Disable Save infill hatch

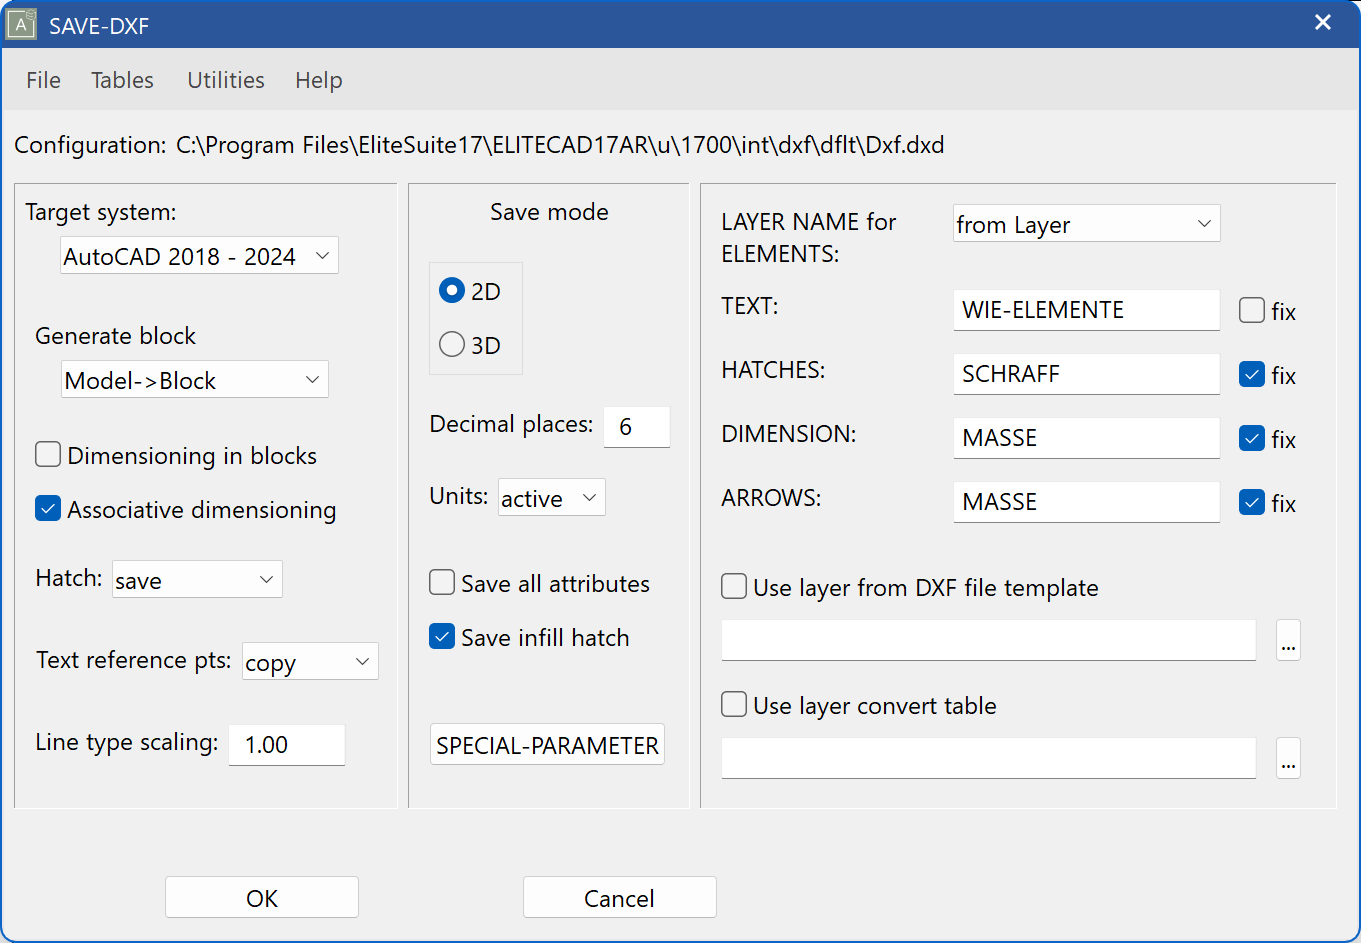pos(441,636)
